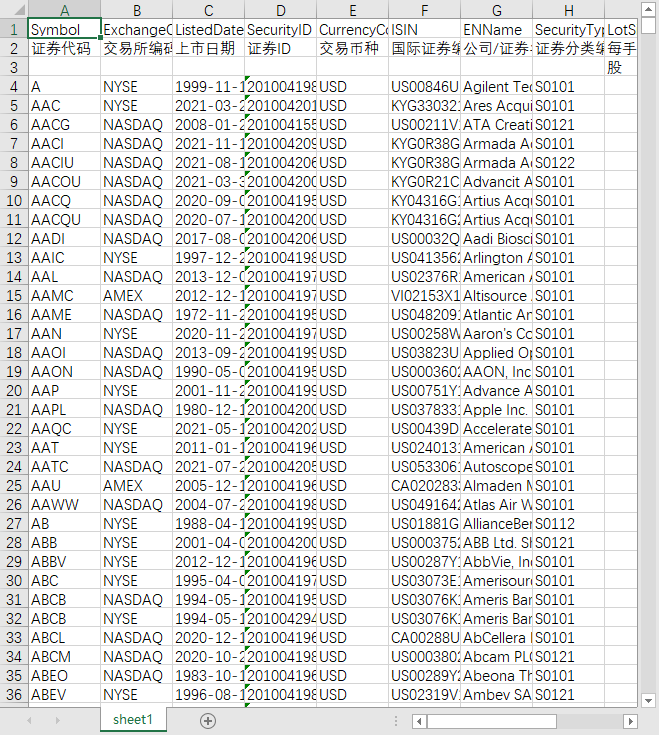Click the vertical scrollbar thumb
Image resolution: width=659 pixels, height=735 pixels.
click(648, 26)
